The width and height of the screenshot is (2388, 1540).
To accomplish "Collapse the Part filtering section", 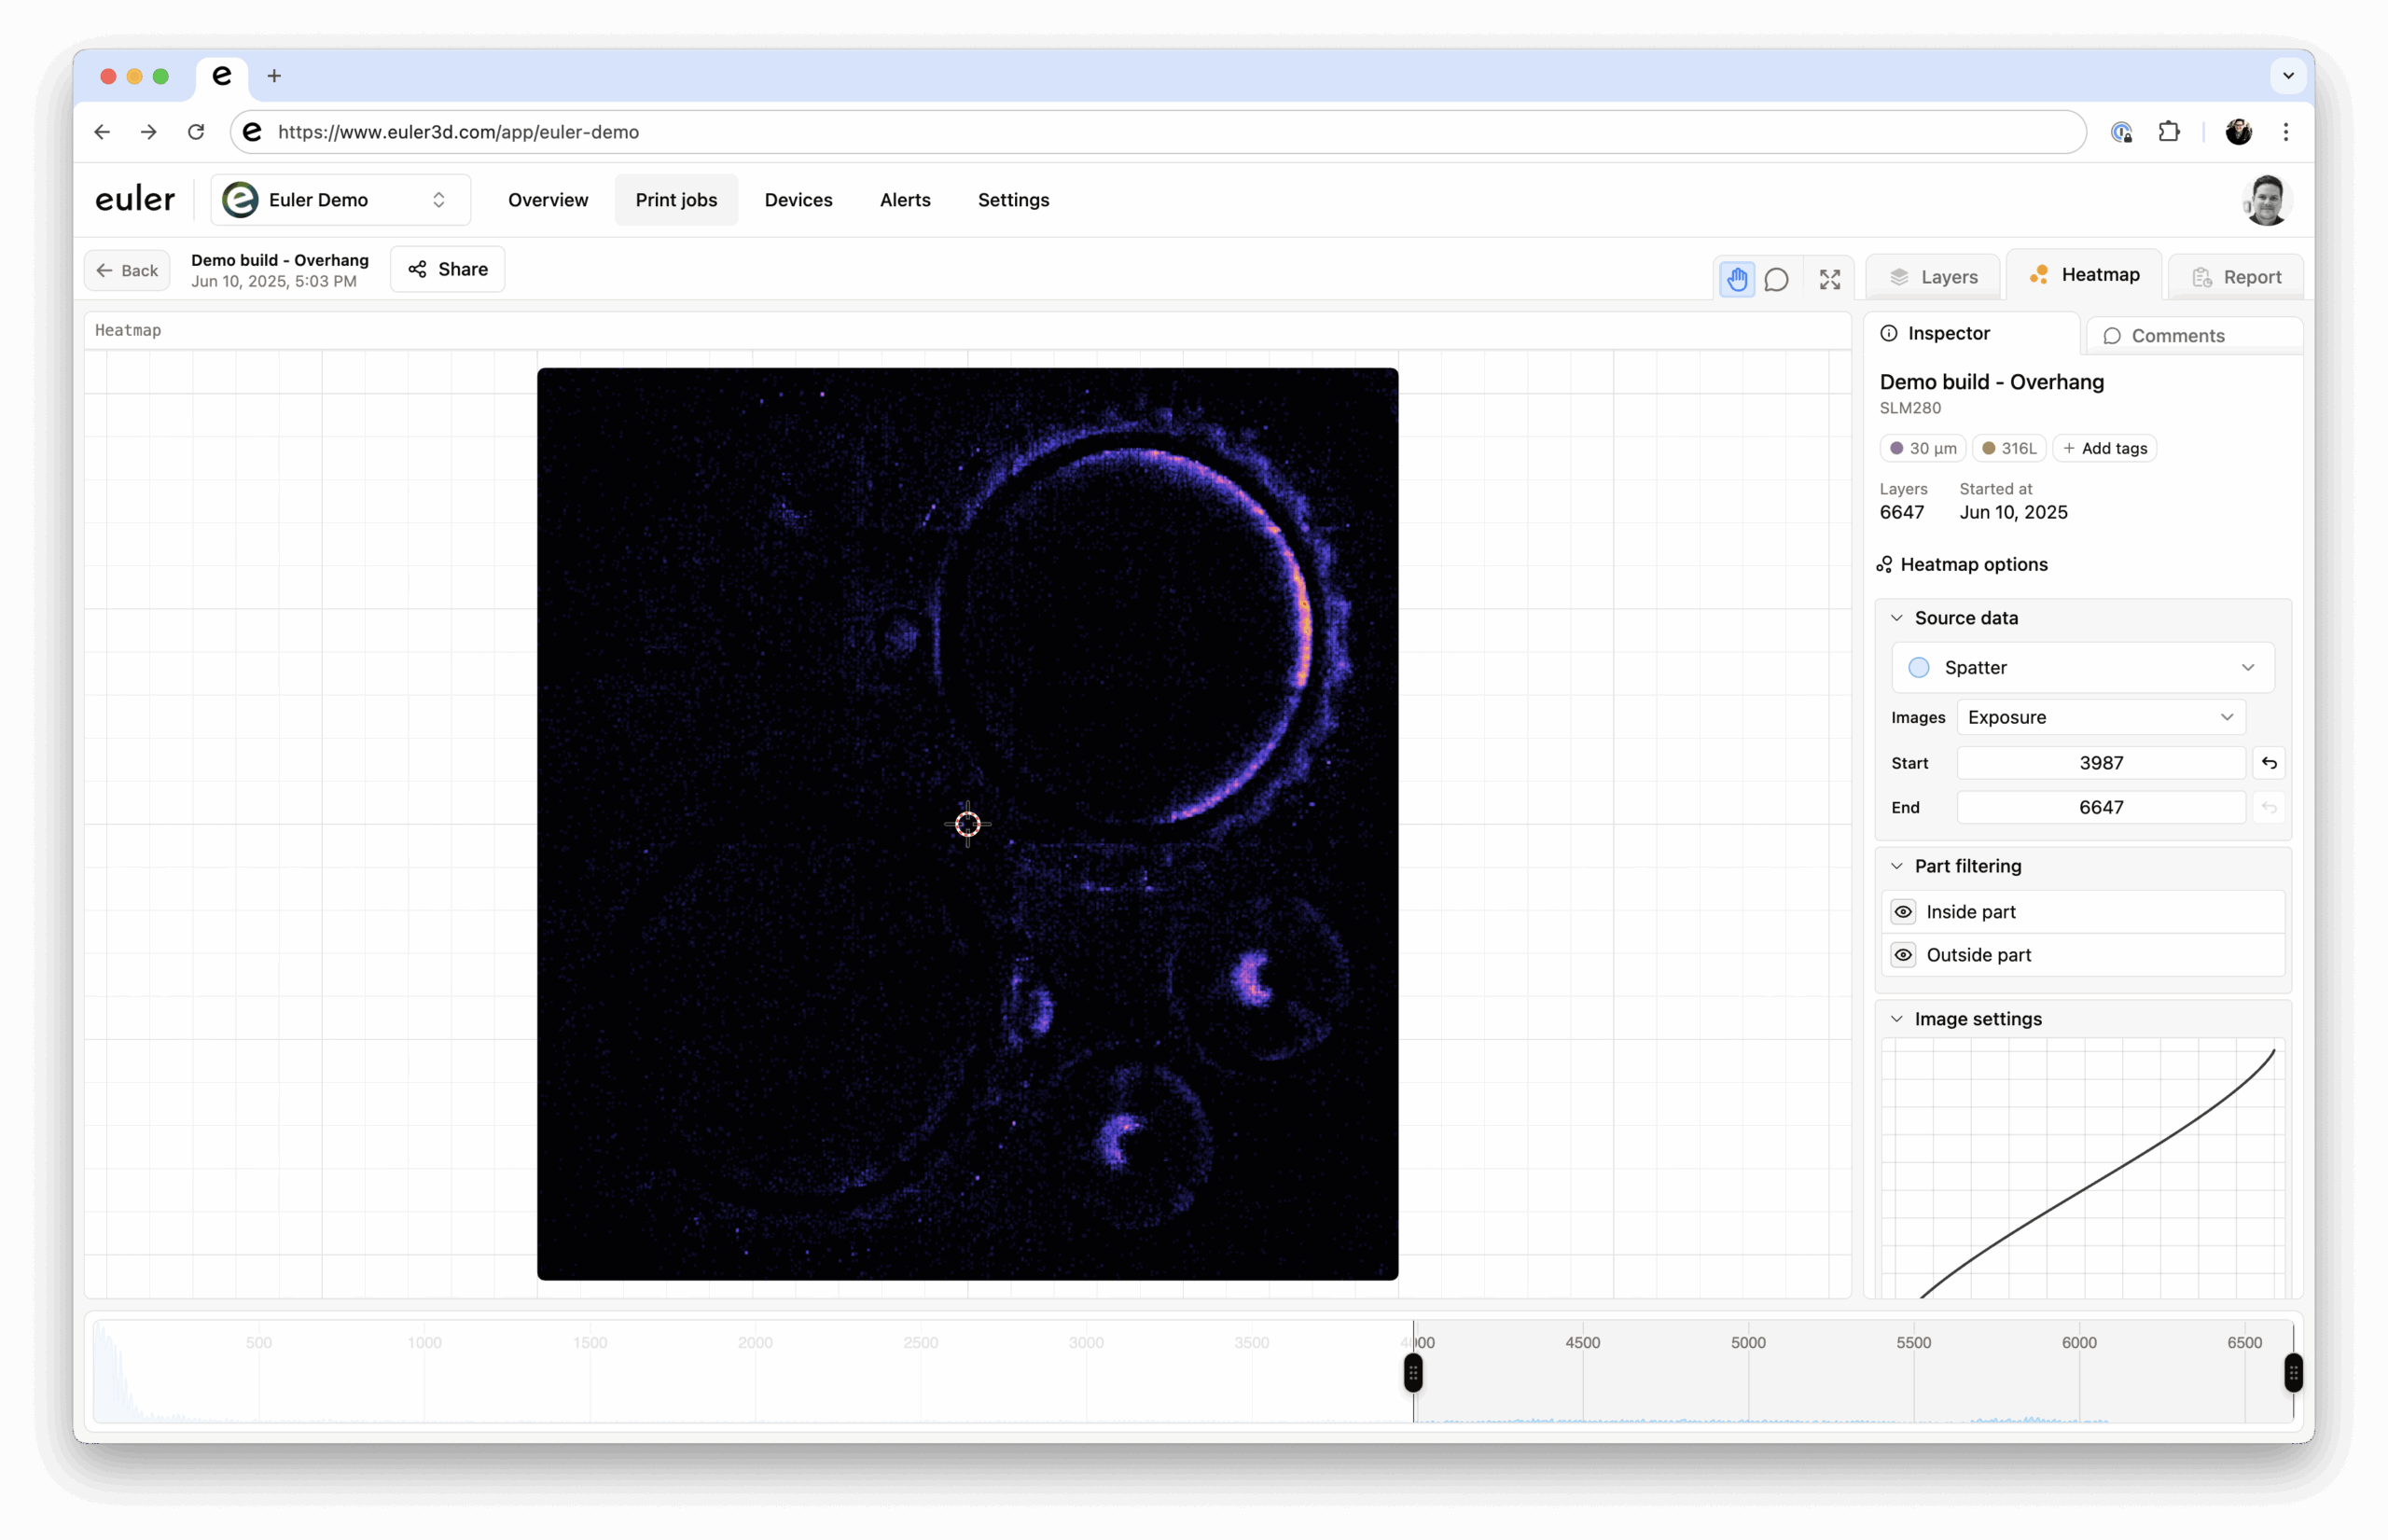I will [1897, 866].
